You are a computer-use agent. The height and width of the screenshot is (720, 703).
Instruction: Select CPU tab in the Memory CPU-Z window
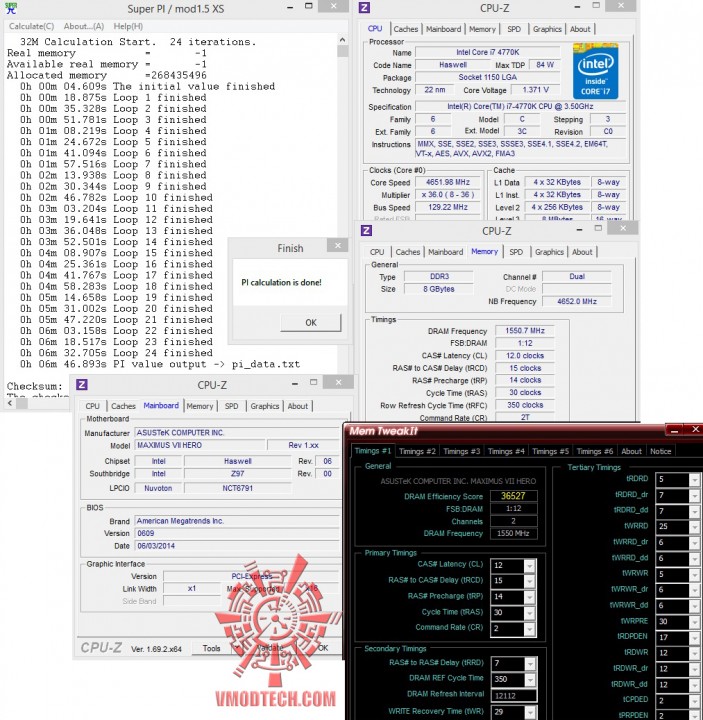point(377,252)
